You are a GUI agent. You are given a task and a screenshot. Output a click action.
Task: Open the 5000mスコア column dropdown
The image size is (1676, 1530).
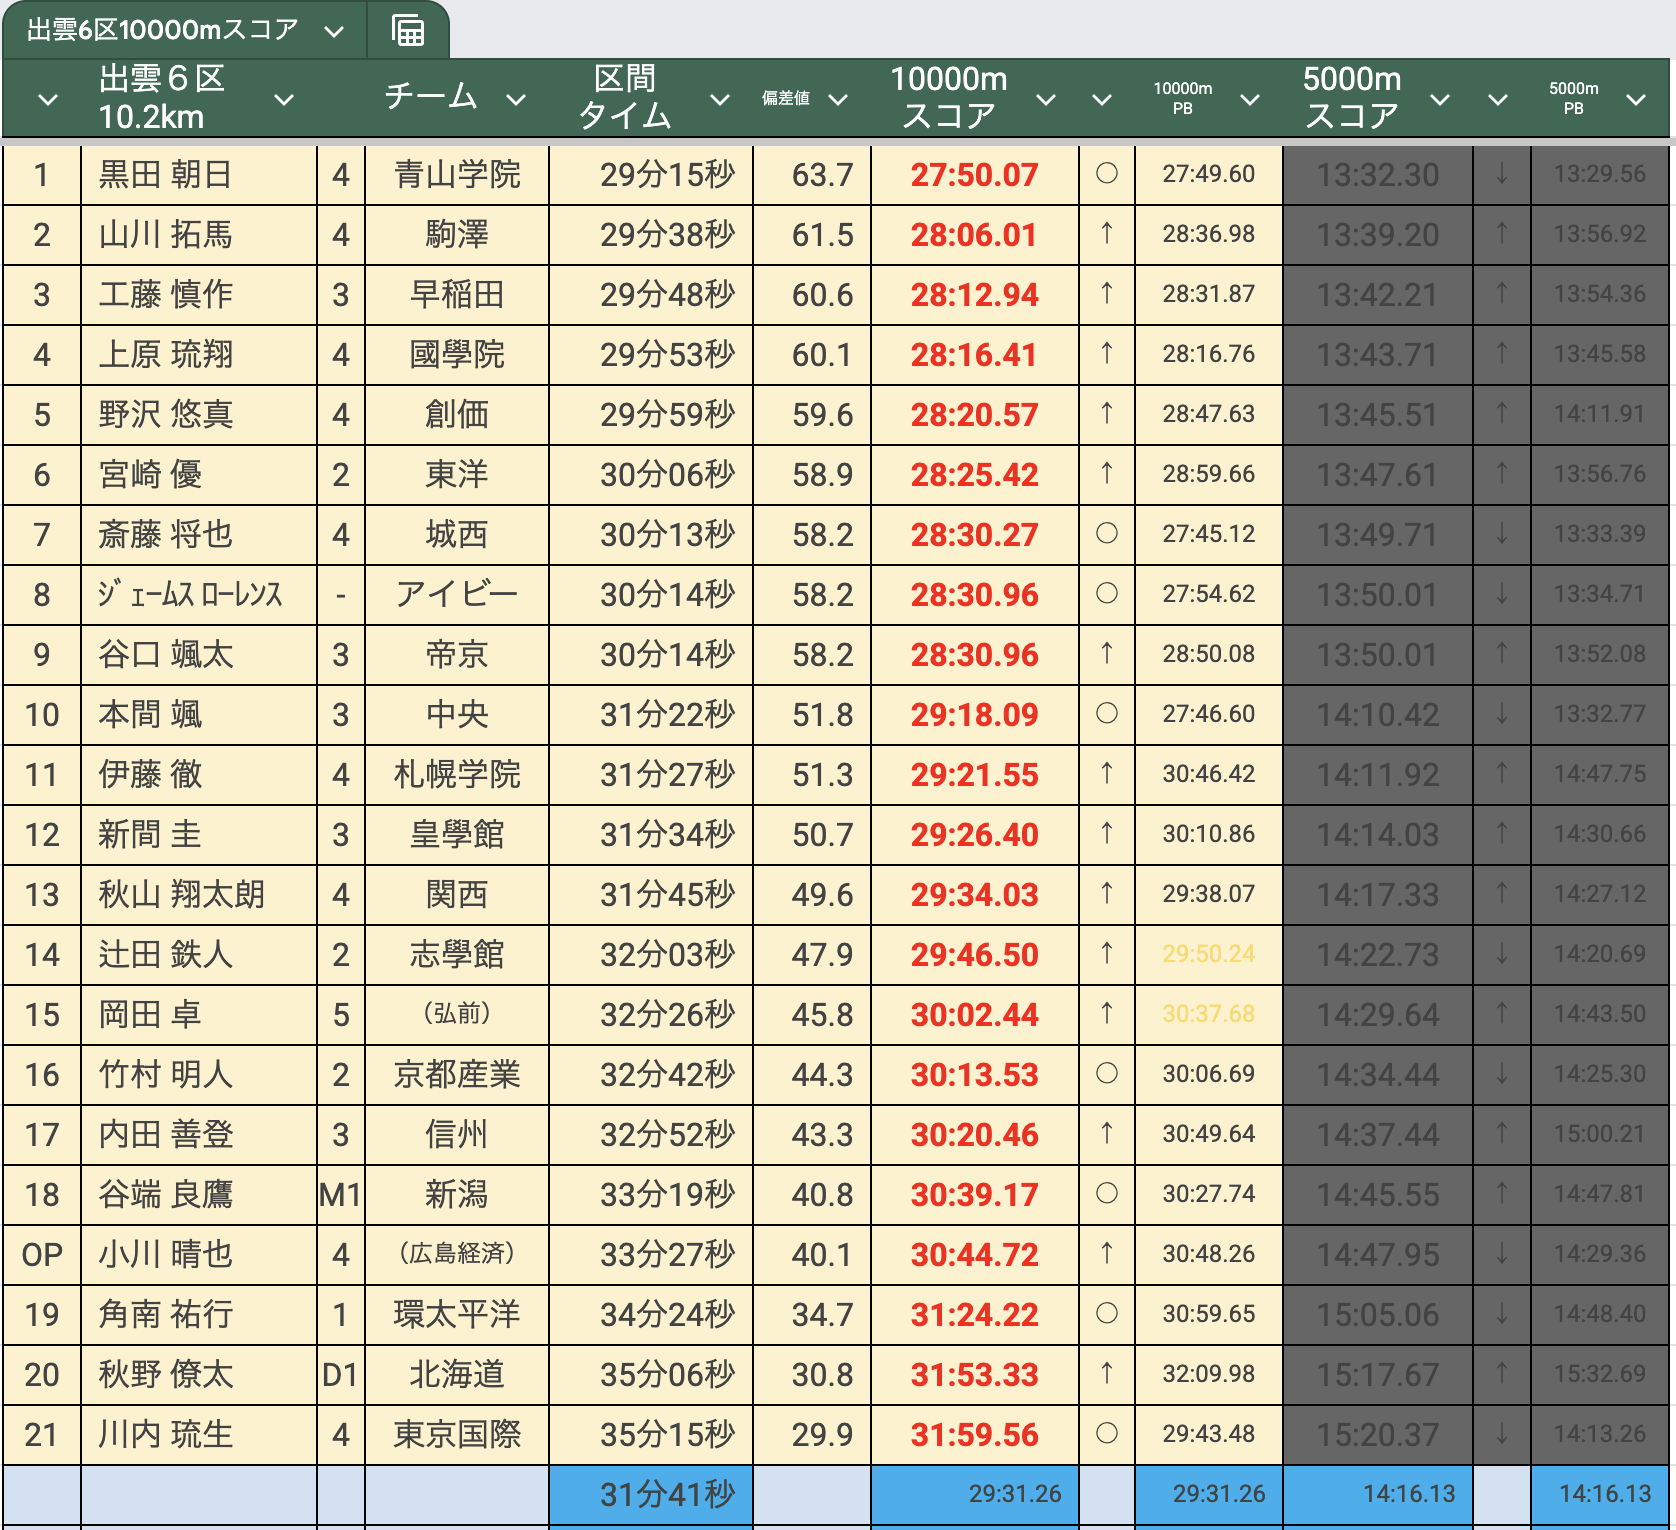tap(1440, 99)
